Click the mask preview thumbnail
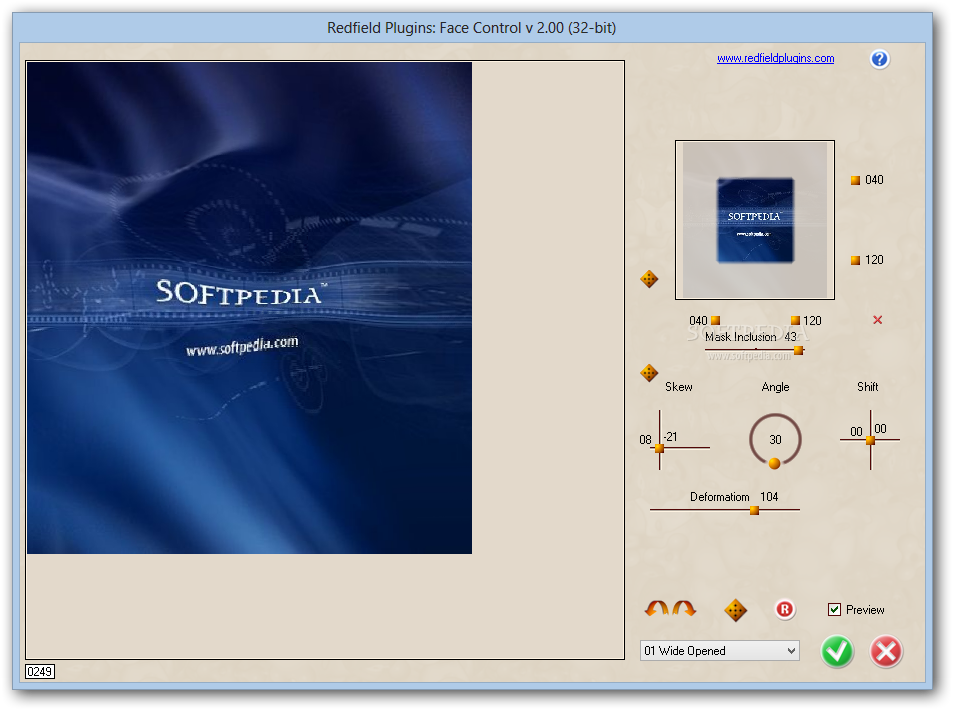The image size is (953, 710). (x=755, y=220)
